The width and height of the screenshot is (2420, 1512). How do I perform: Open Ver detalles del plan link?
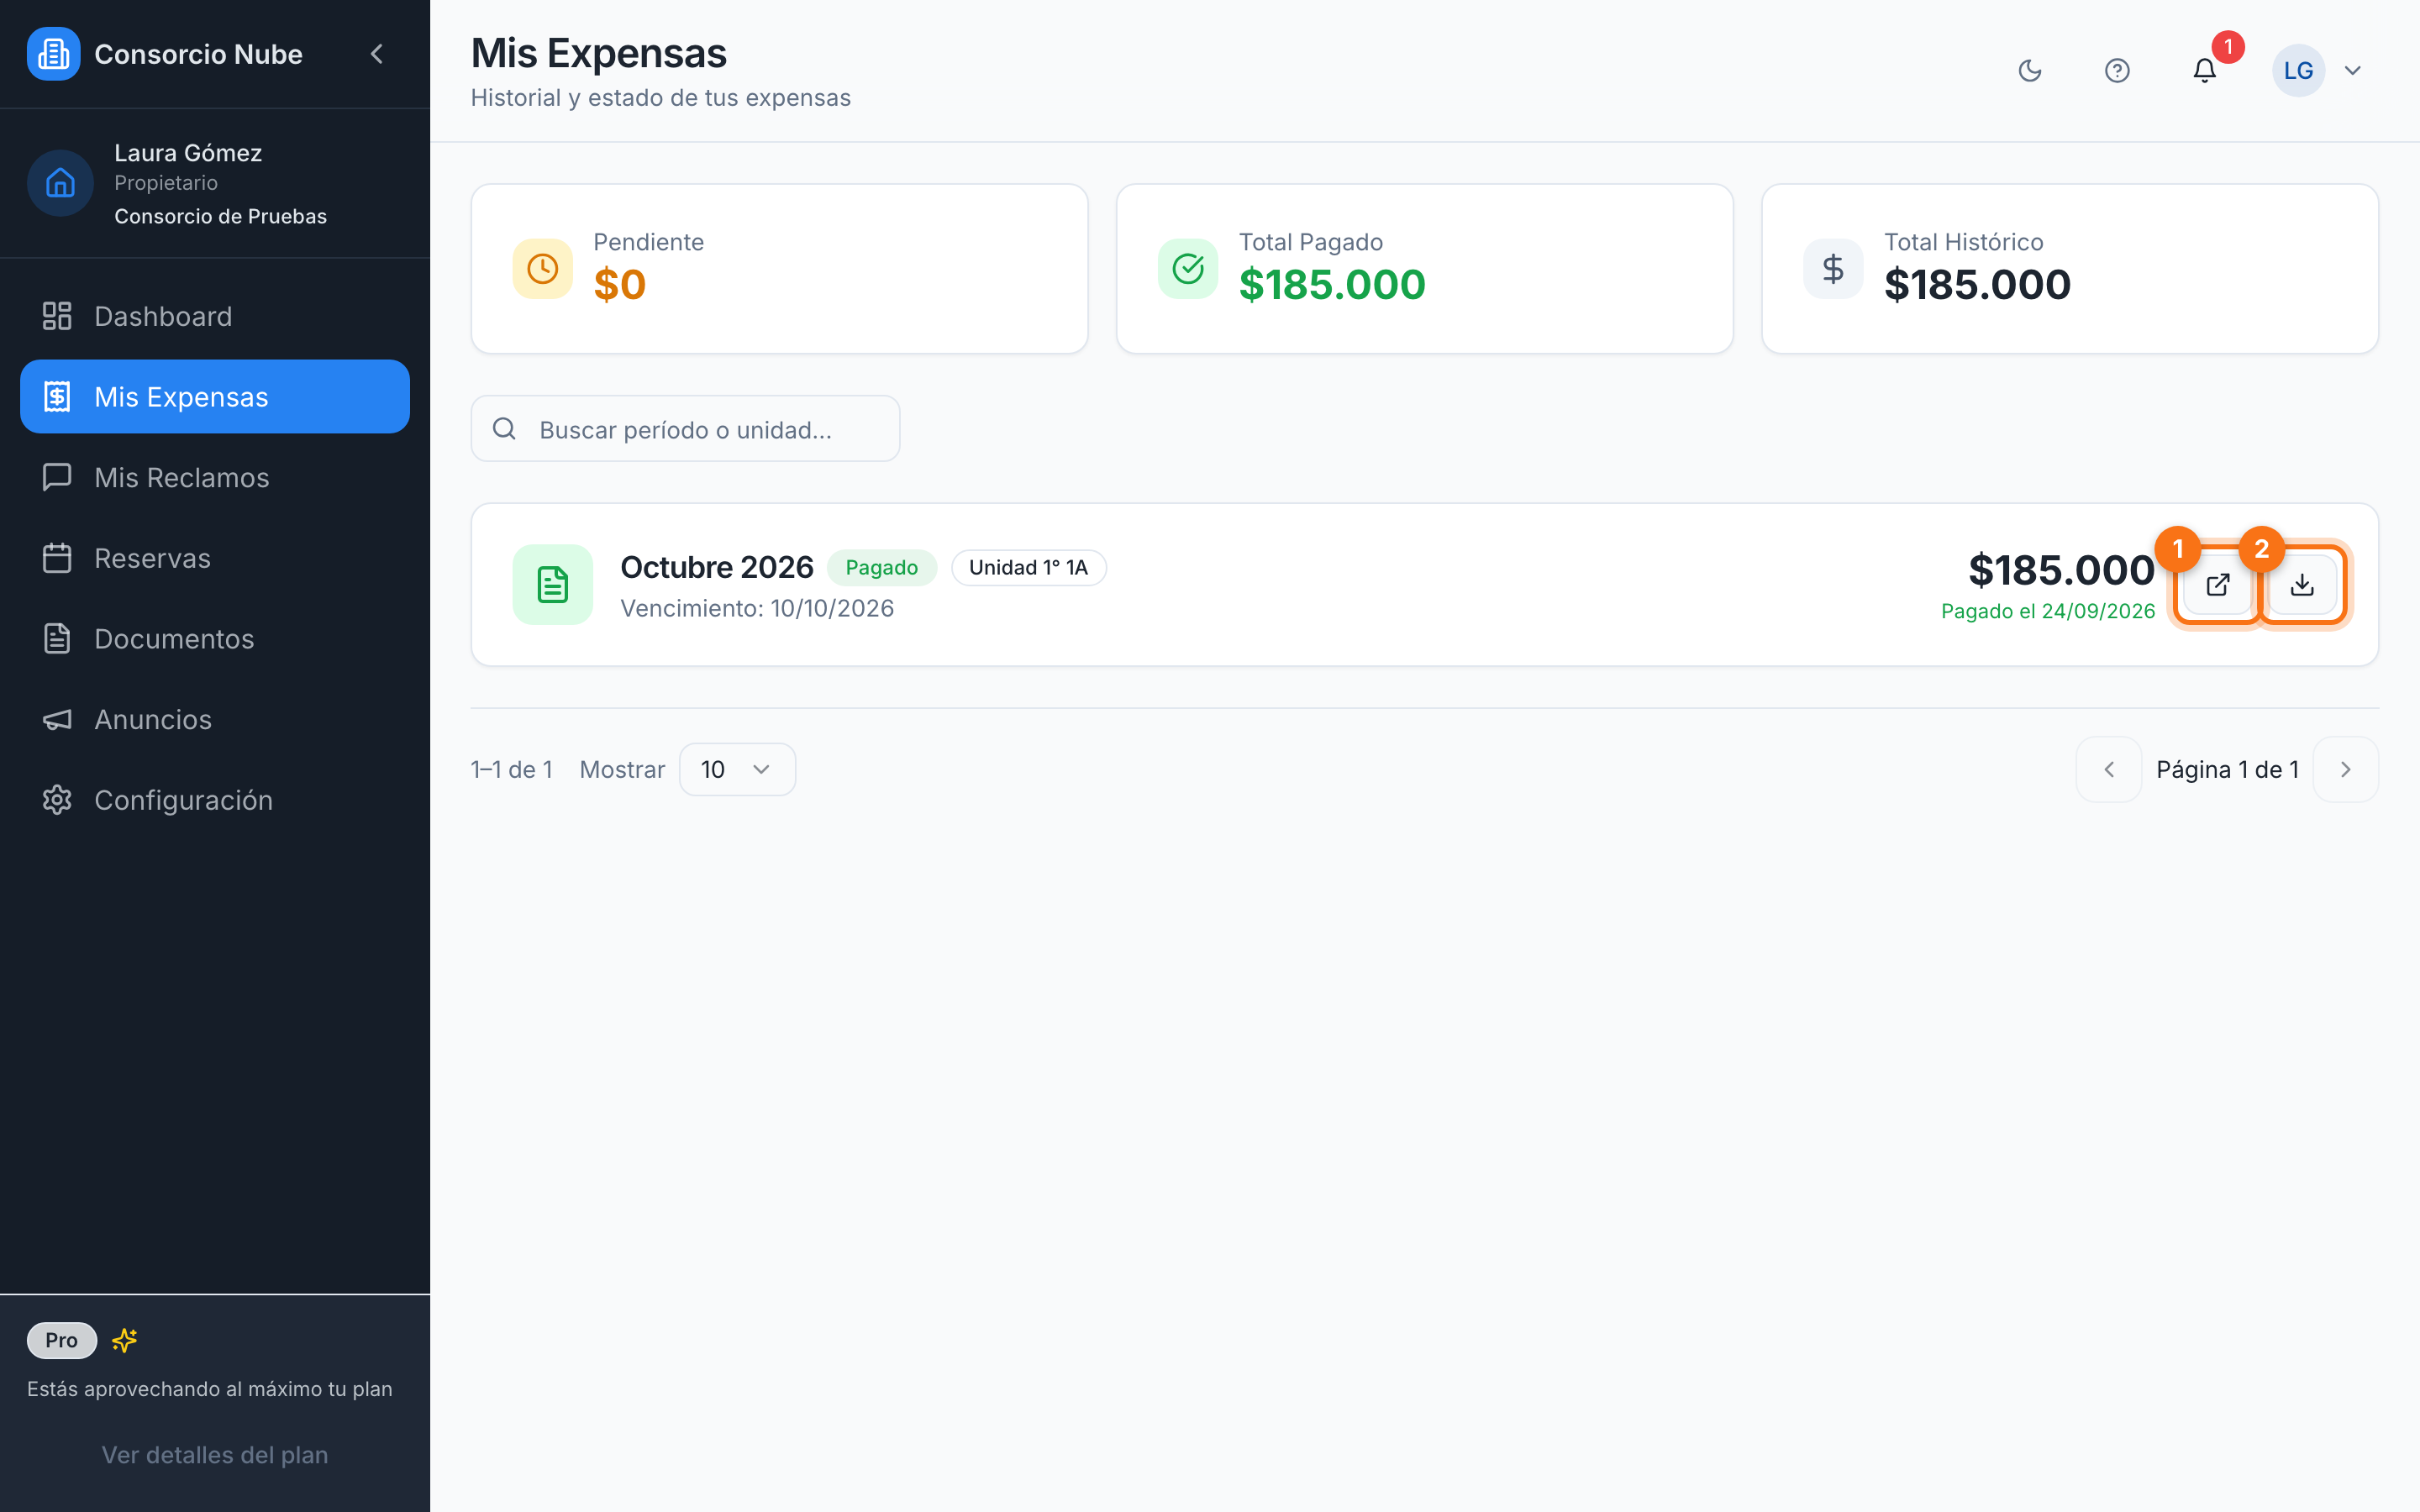pos(215,1455)
